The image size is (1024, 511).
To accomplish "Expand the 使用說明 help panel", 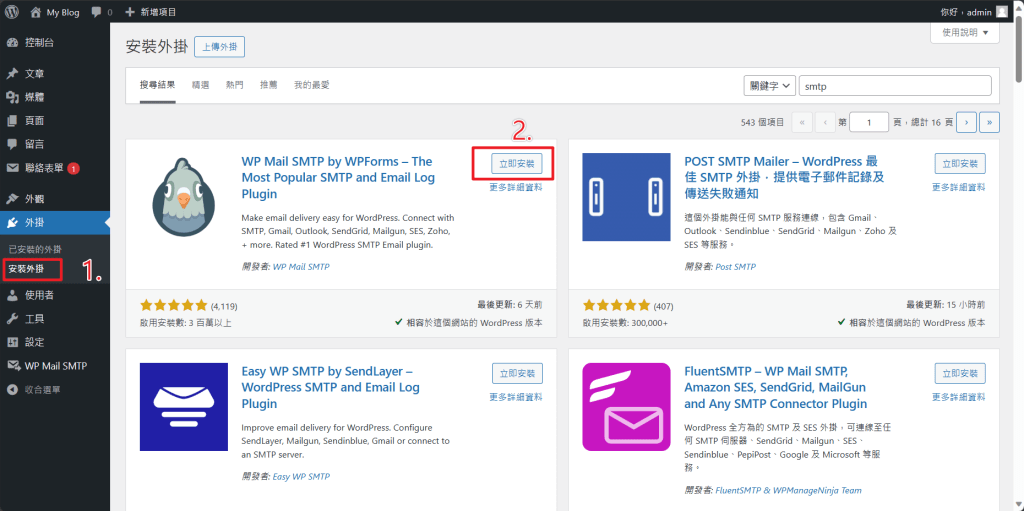I will 965,33.
